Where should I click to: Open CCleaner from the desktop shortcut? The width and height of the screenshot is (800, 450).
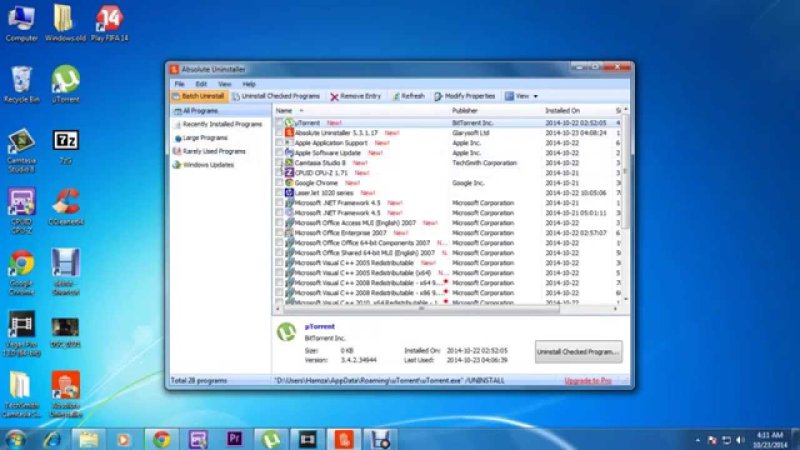pos(66,205)
